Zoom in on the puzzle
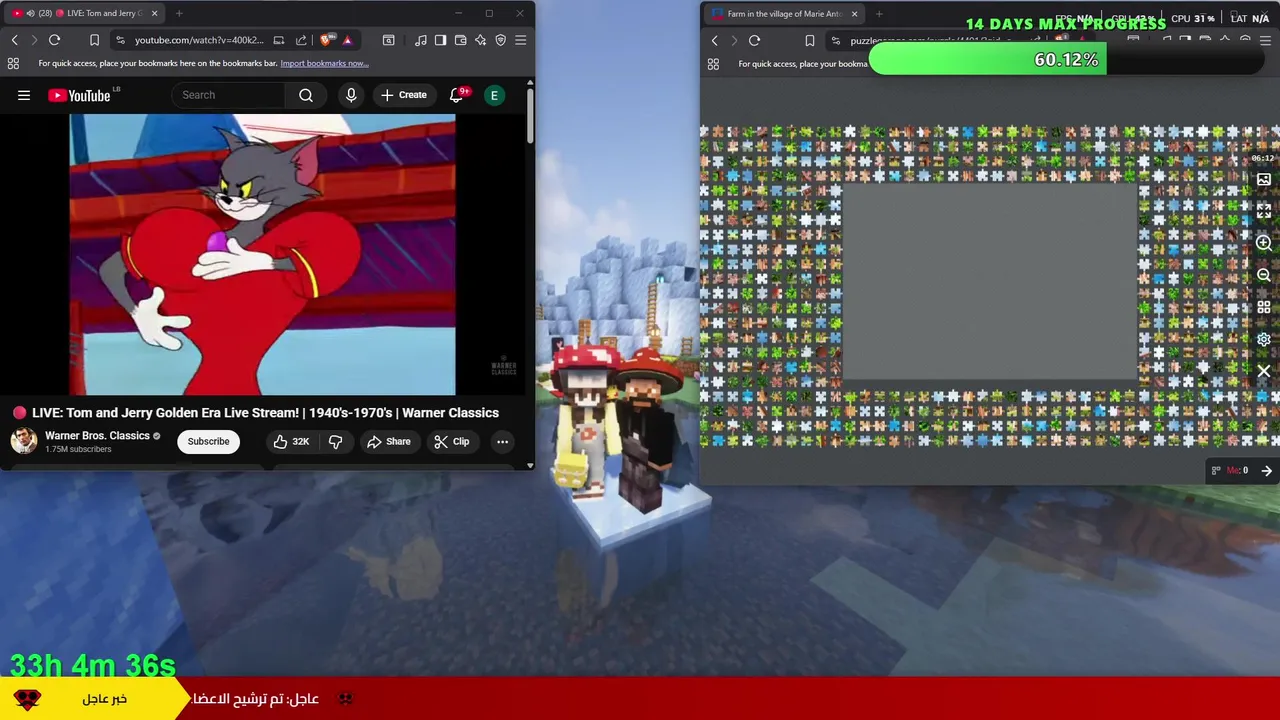Screen dimensions: 1280x720 pyautogui.click(x=1264, y=244)
